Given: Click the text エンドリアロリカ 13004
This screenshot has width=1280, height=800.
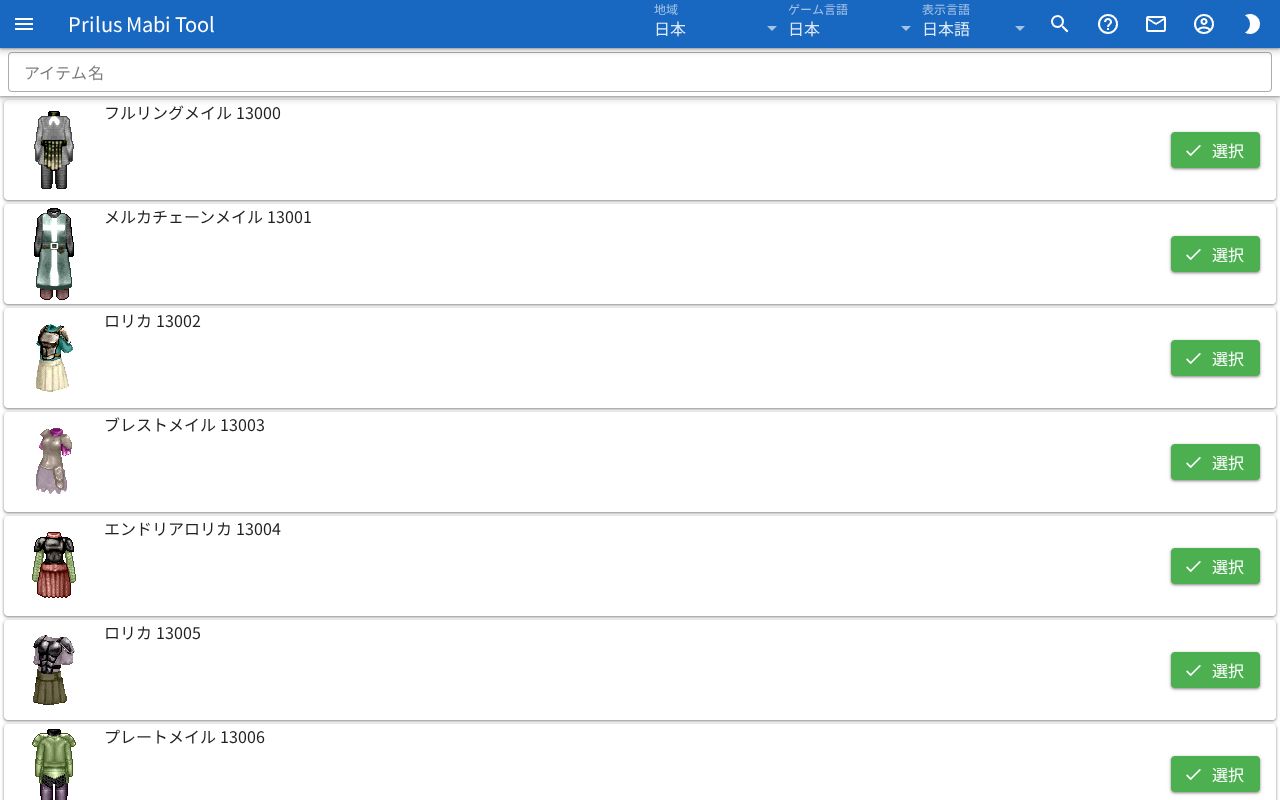Looking at the screenshot, I should pos(193,529).
